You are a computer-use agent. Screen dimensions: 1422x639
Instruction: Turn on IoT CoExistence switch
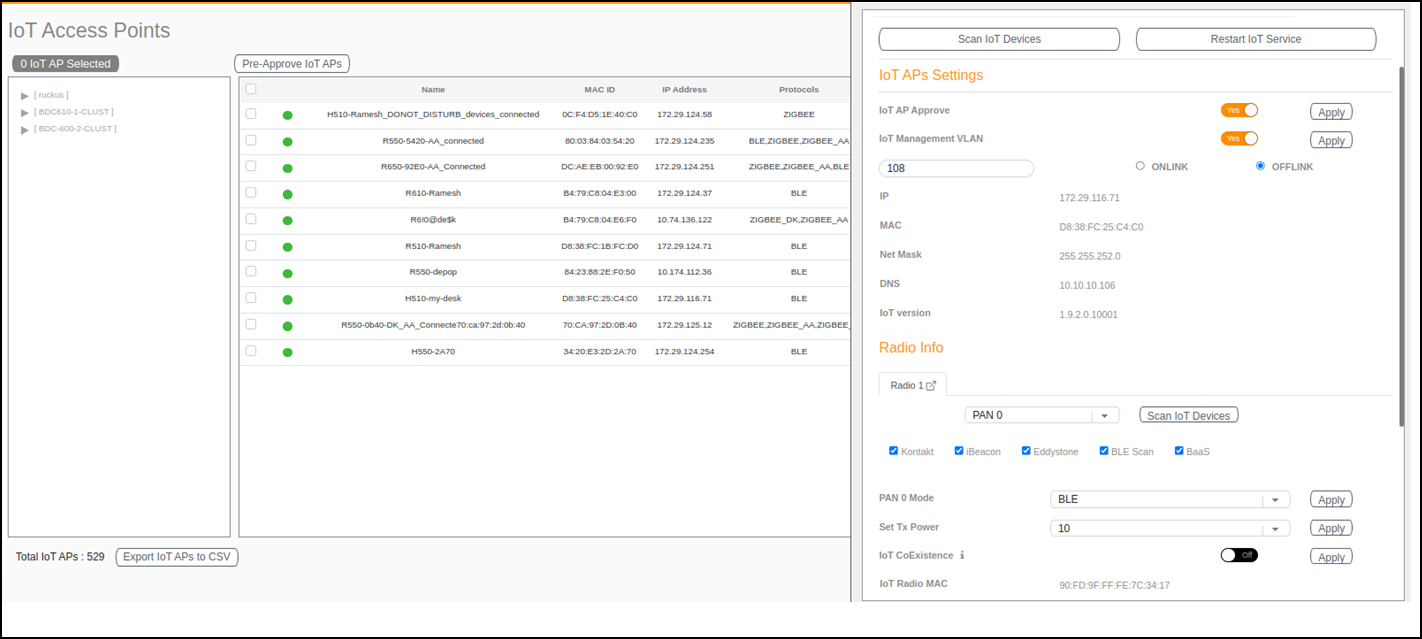click(1239, 555)
